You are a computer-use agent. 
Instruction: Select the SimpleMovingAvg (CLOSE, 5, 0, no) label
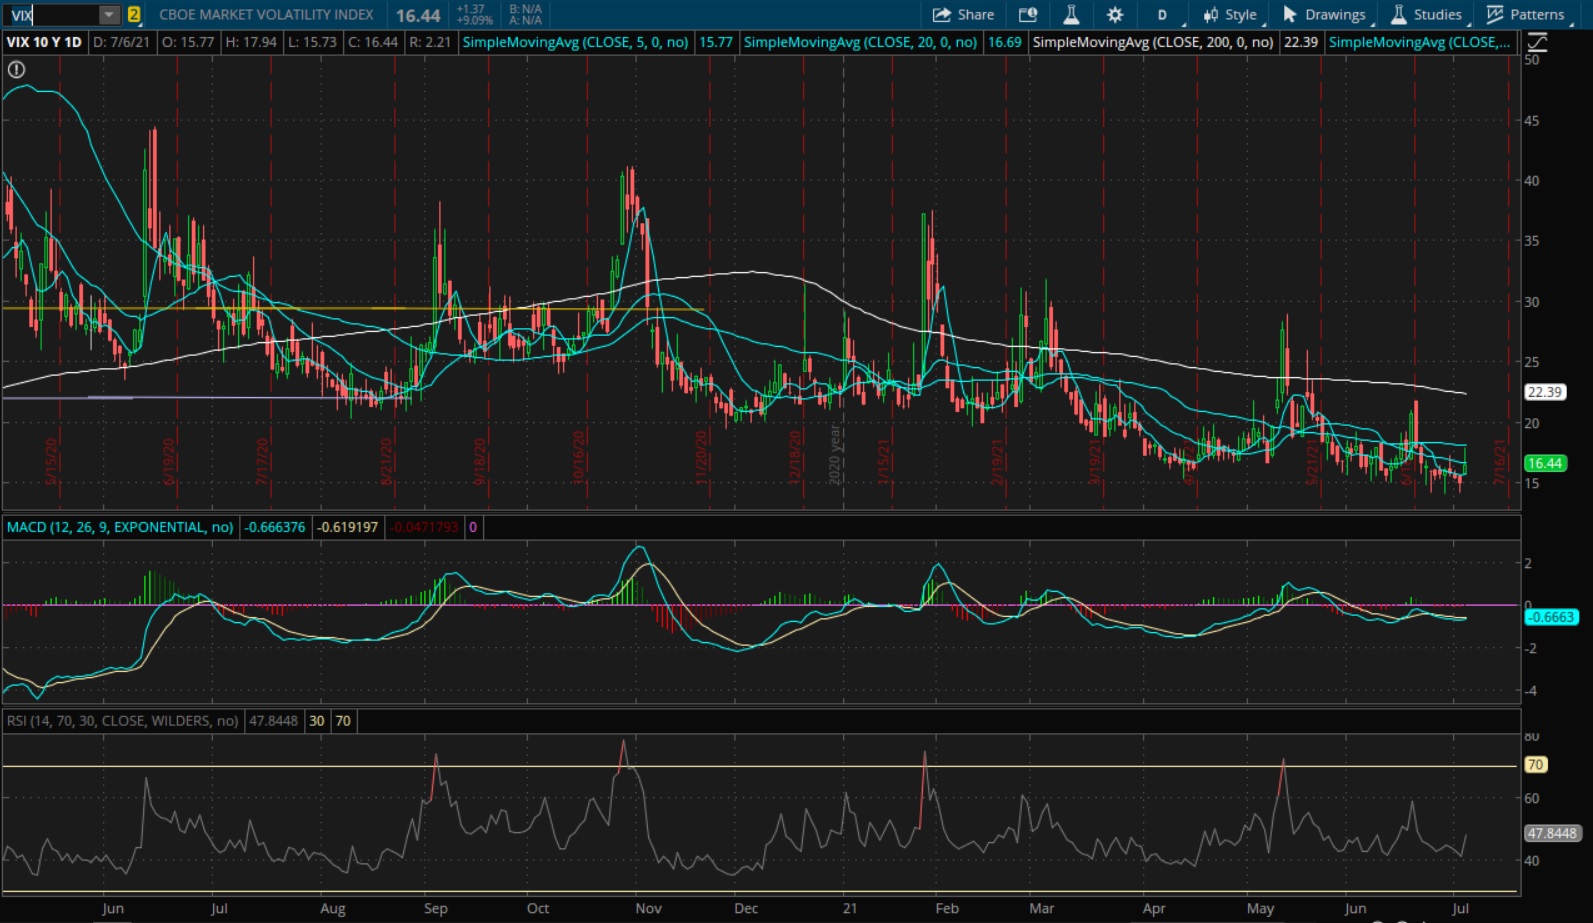coord(575,42)
